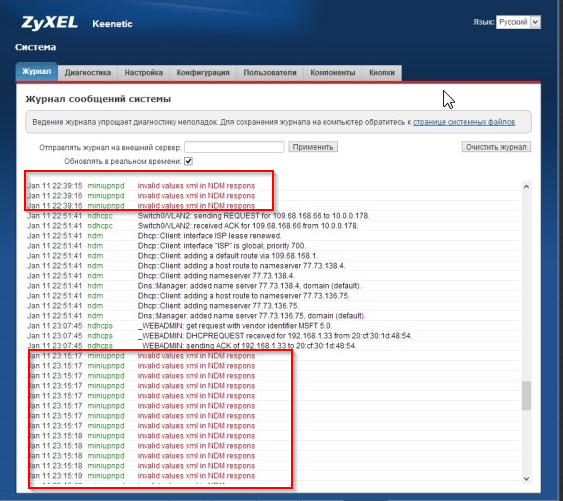Follow the странице системных файлов link

[464, 122]
